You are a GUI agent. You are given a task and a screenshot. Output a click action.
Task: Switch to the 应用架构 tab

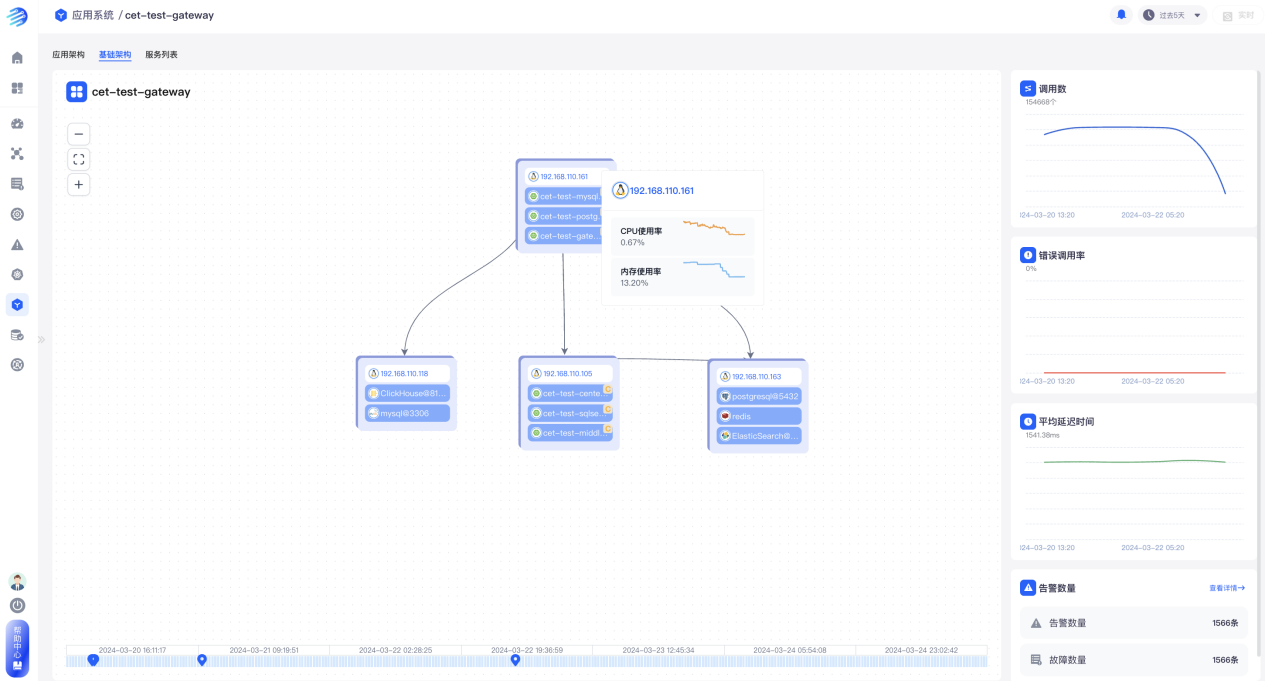[68, 55]
